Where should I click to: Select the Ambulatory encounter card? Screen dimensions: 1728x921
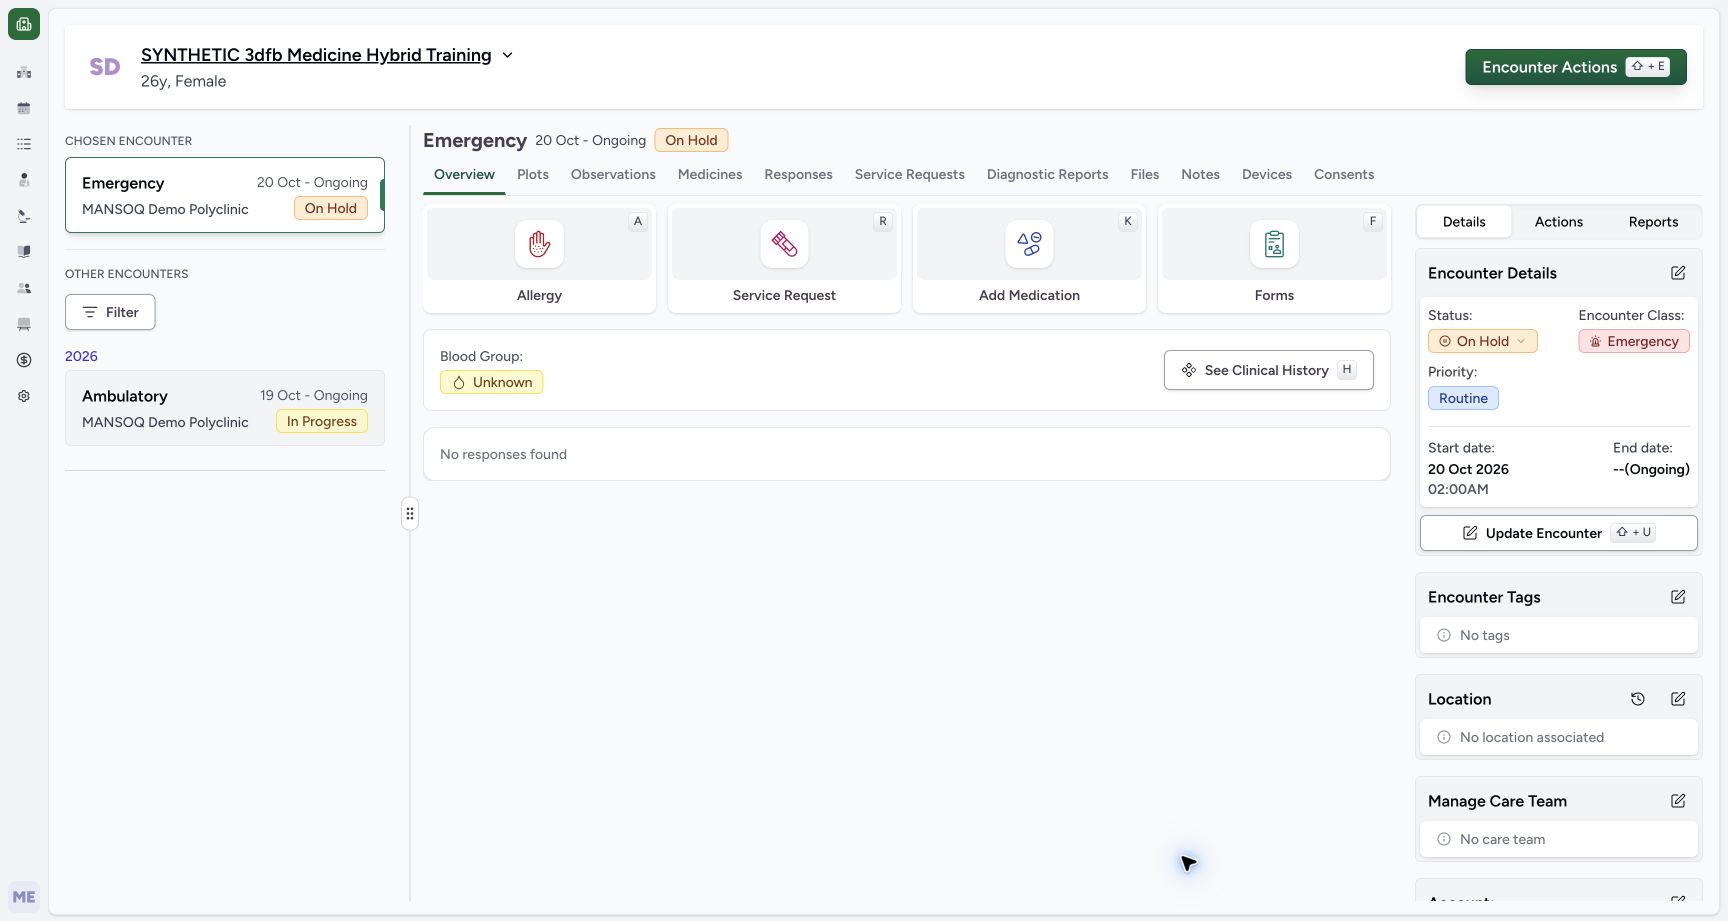tap(225, 408)
